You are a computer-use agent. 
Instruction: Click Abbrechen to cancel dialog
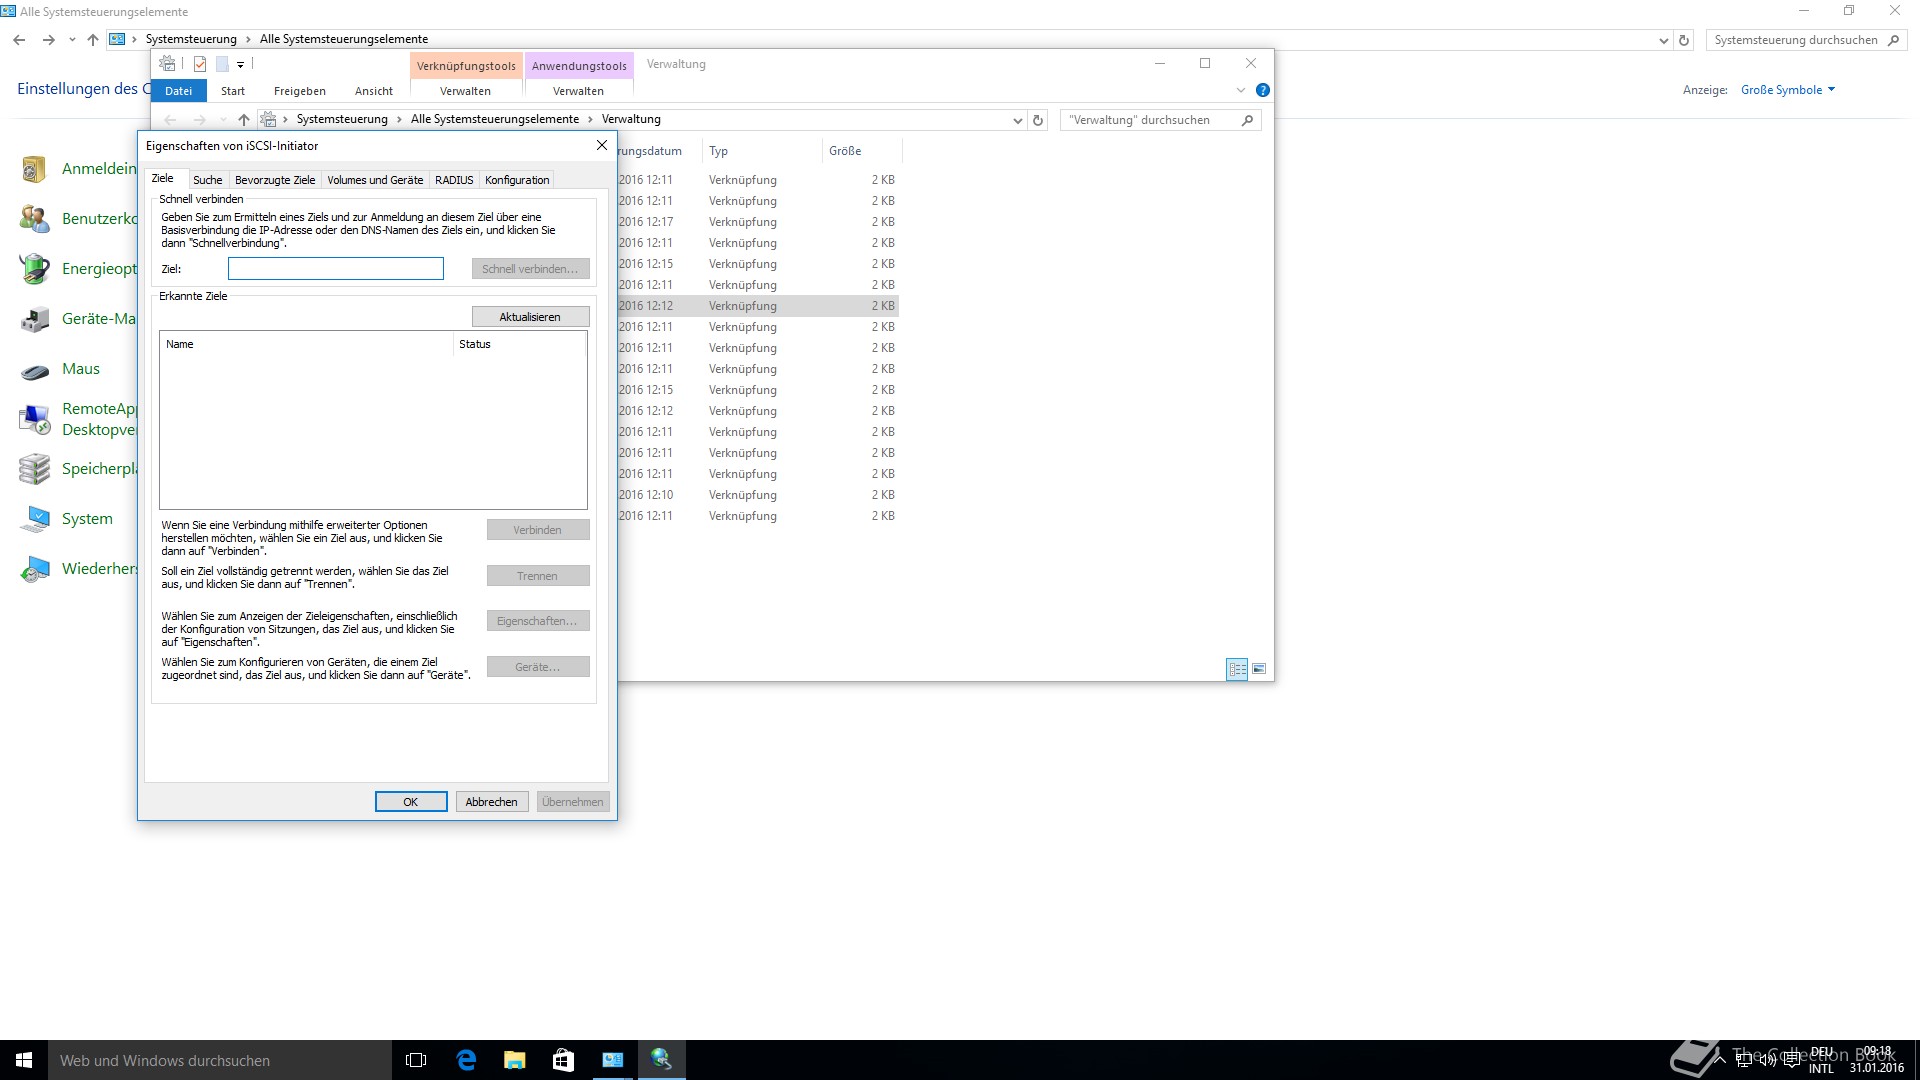(x=492, y=802)
